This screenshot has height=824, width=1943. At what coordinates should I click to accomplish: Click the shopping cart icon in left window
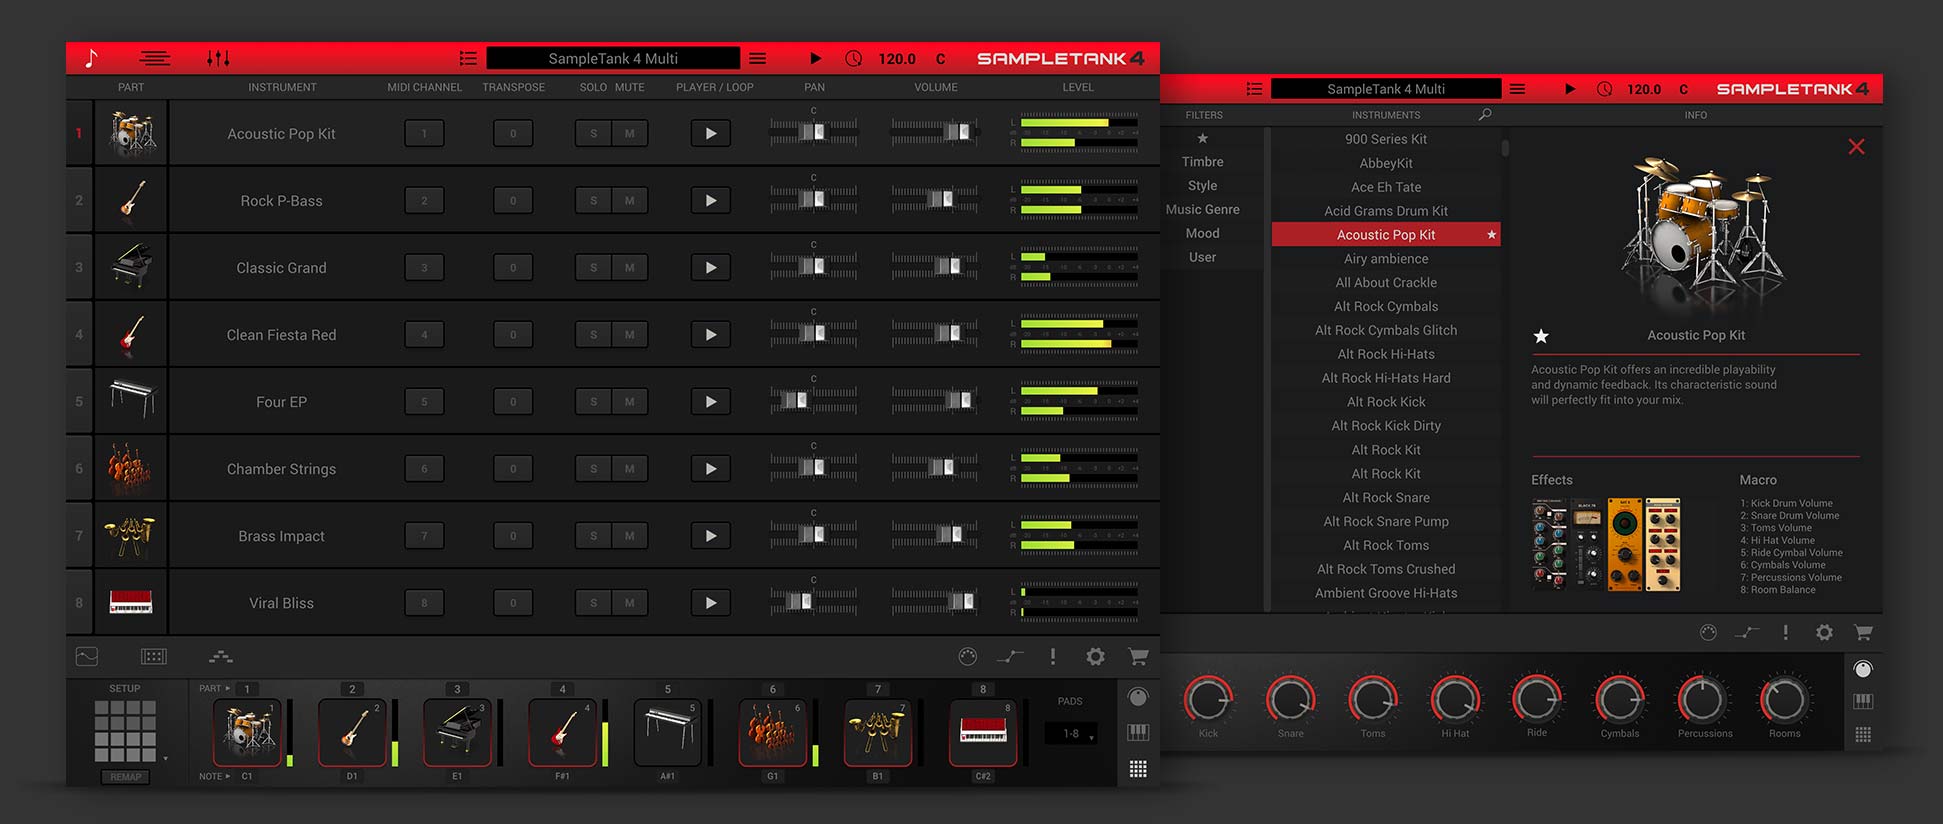click(1138, 656)
